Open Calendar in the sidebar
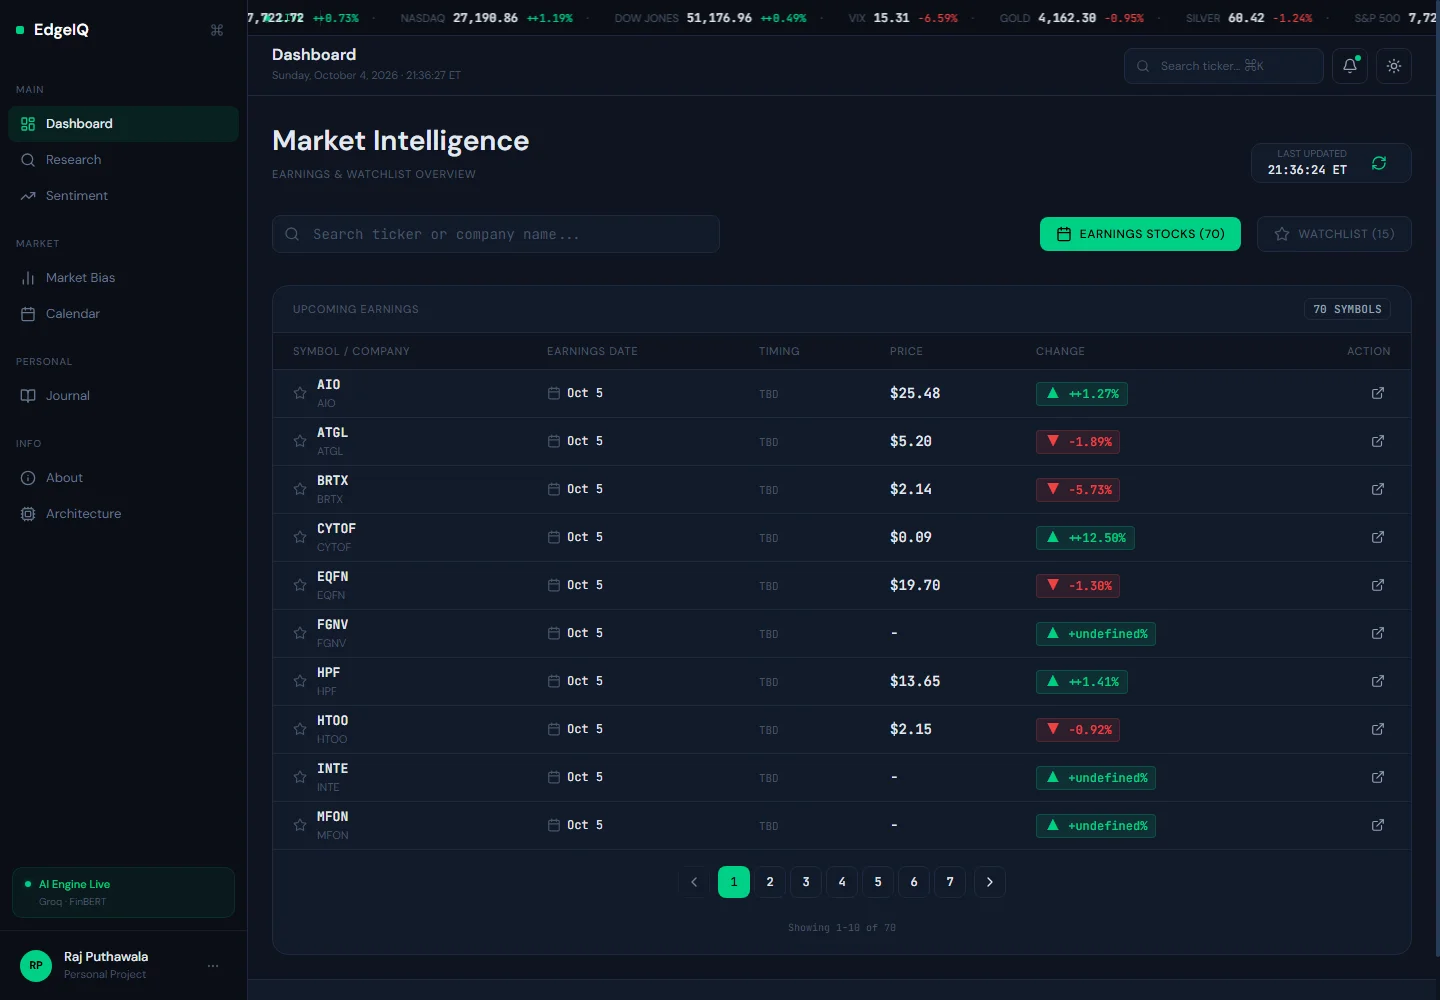Screen dimensions: 1440x1000 (123, 314)
